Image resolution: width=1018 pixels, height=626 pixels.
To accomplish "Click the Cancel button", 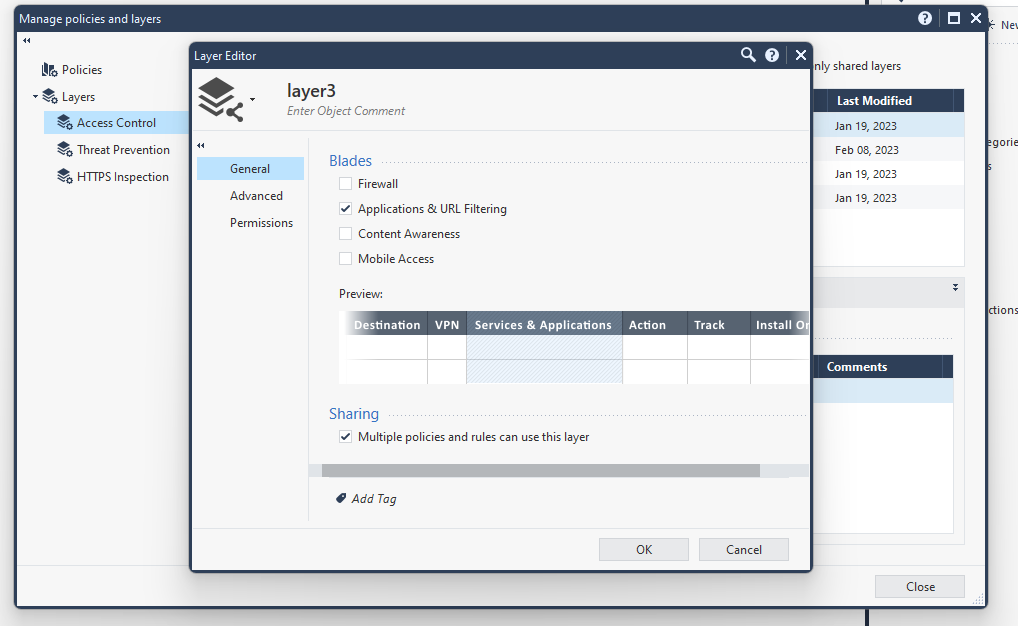I will [x=743, y=549].
